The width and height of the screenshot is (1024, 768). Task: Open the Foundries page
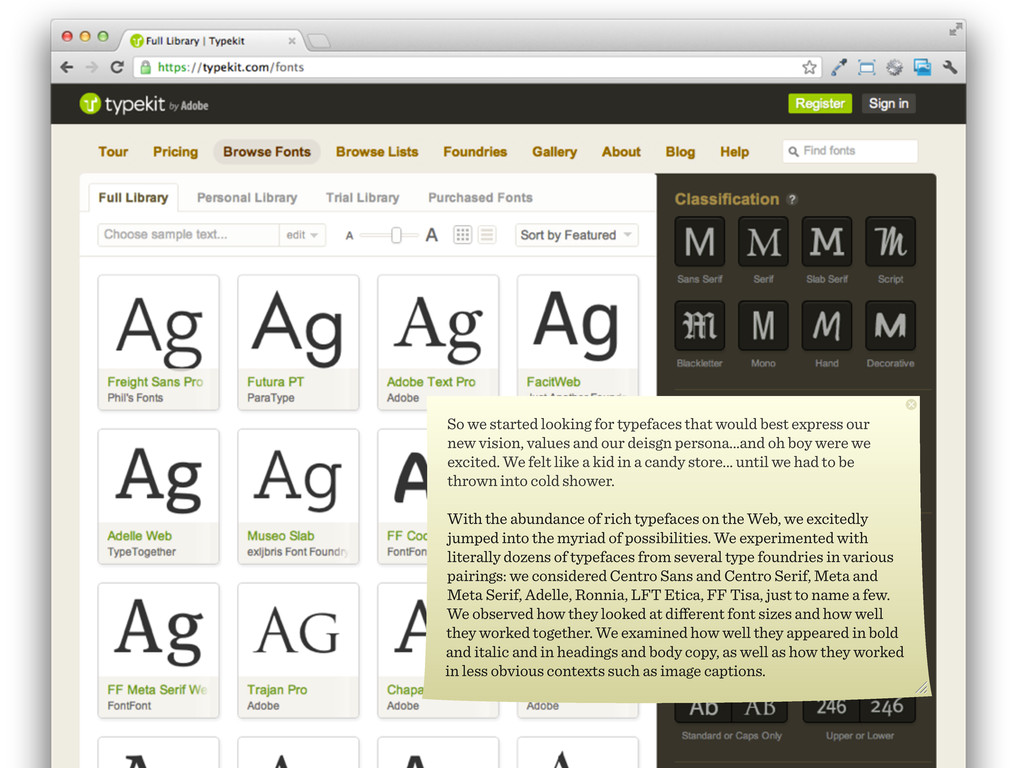(475, 152)
